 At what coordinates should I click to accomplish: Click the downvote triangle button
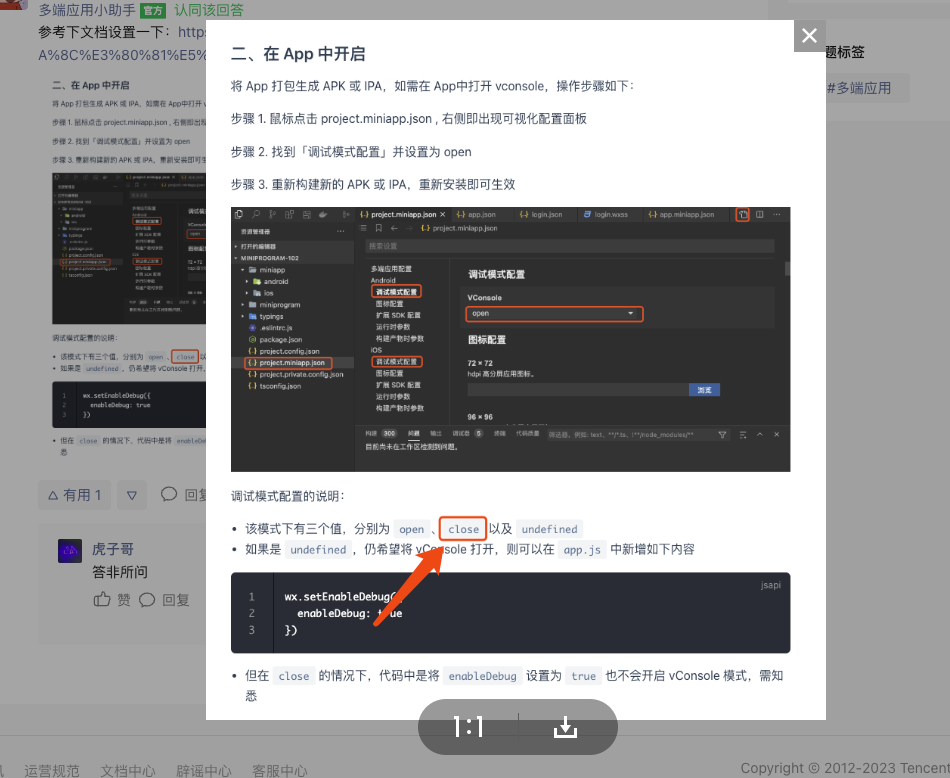tap(131, 495)
